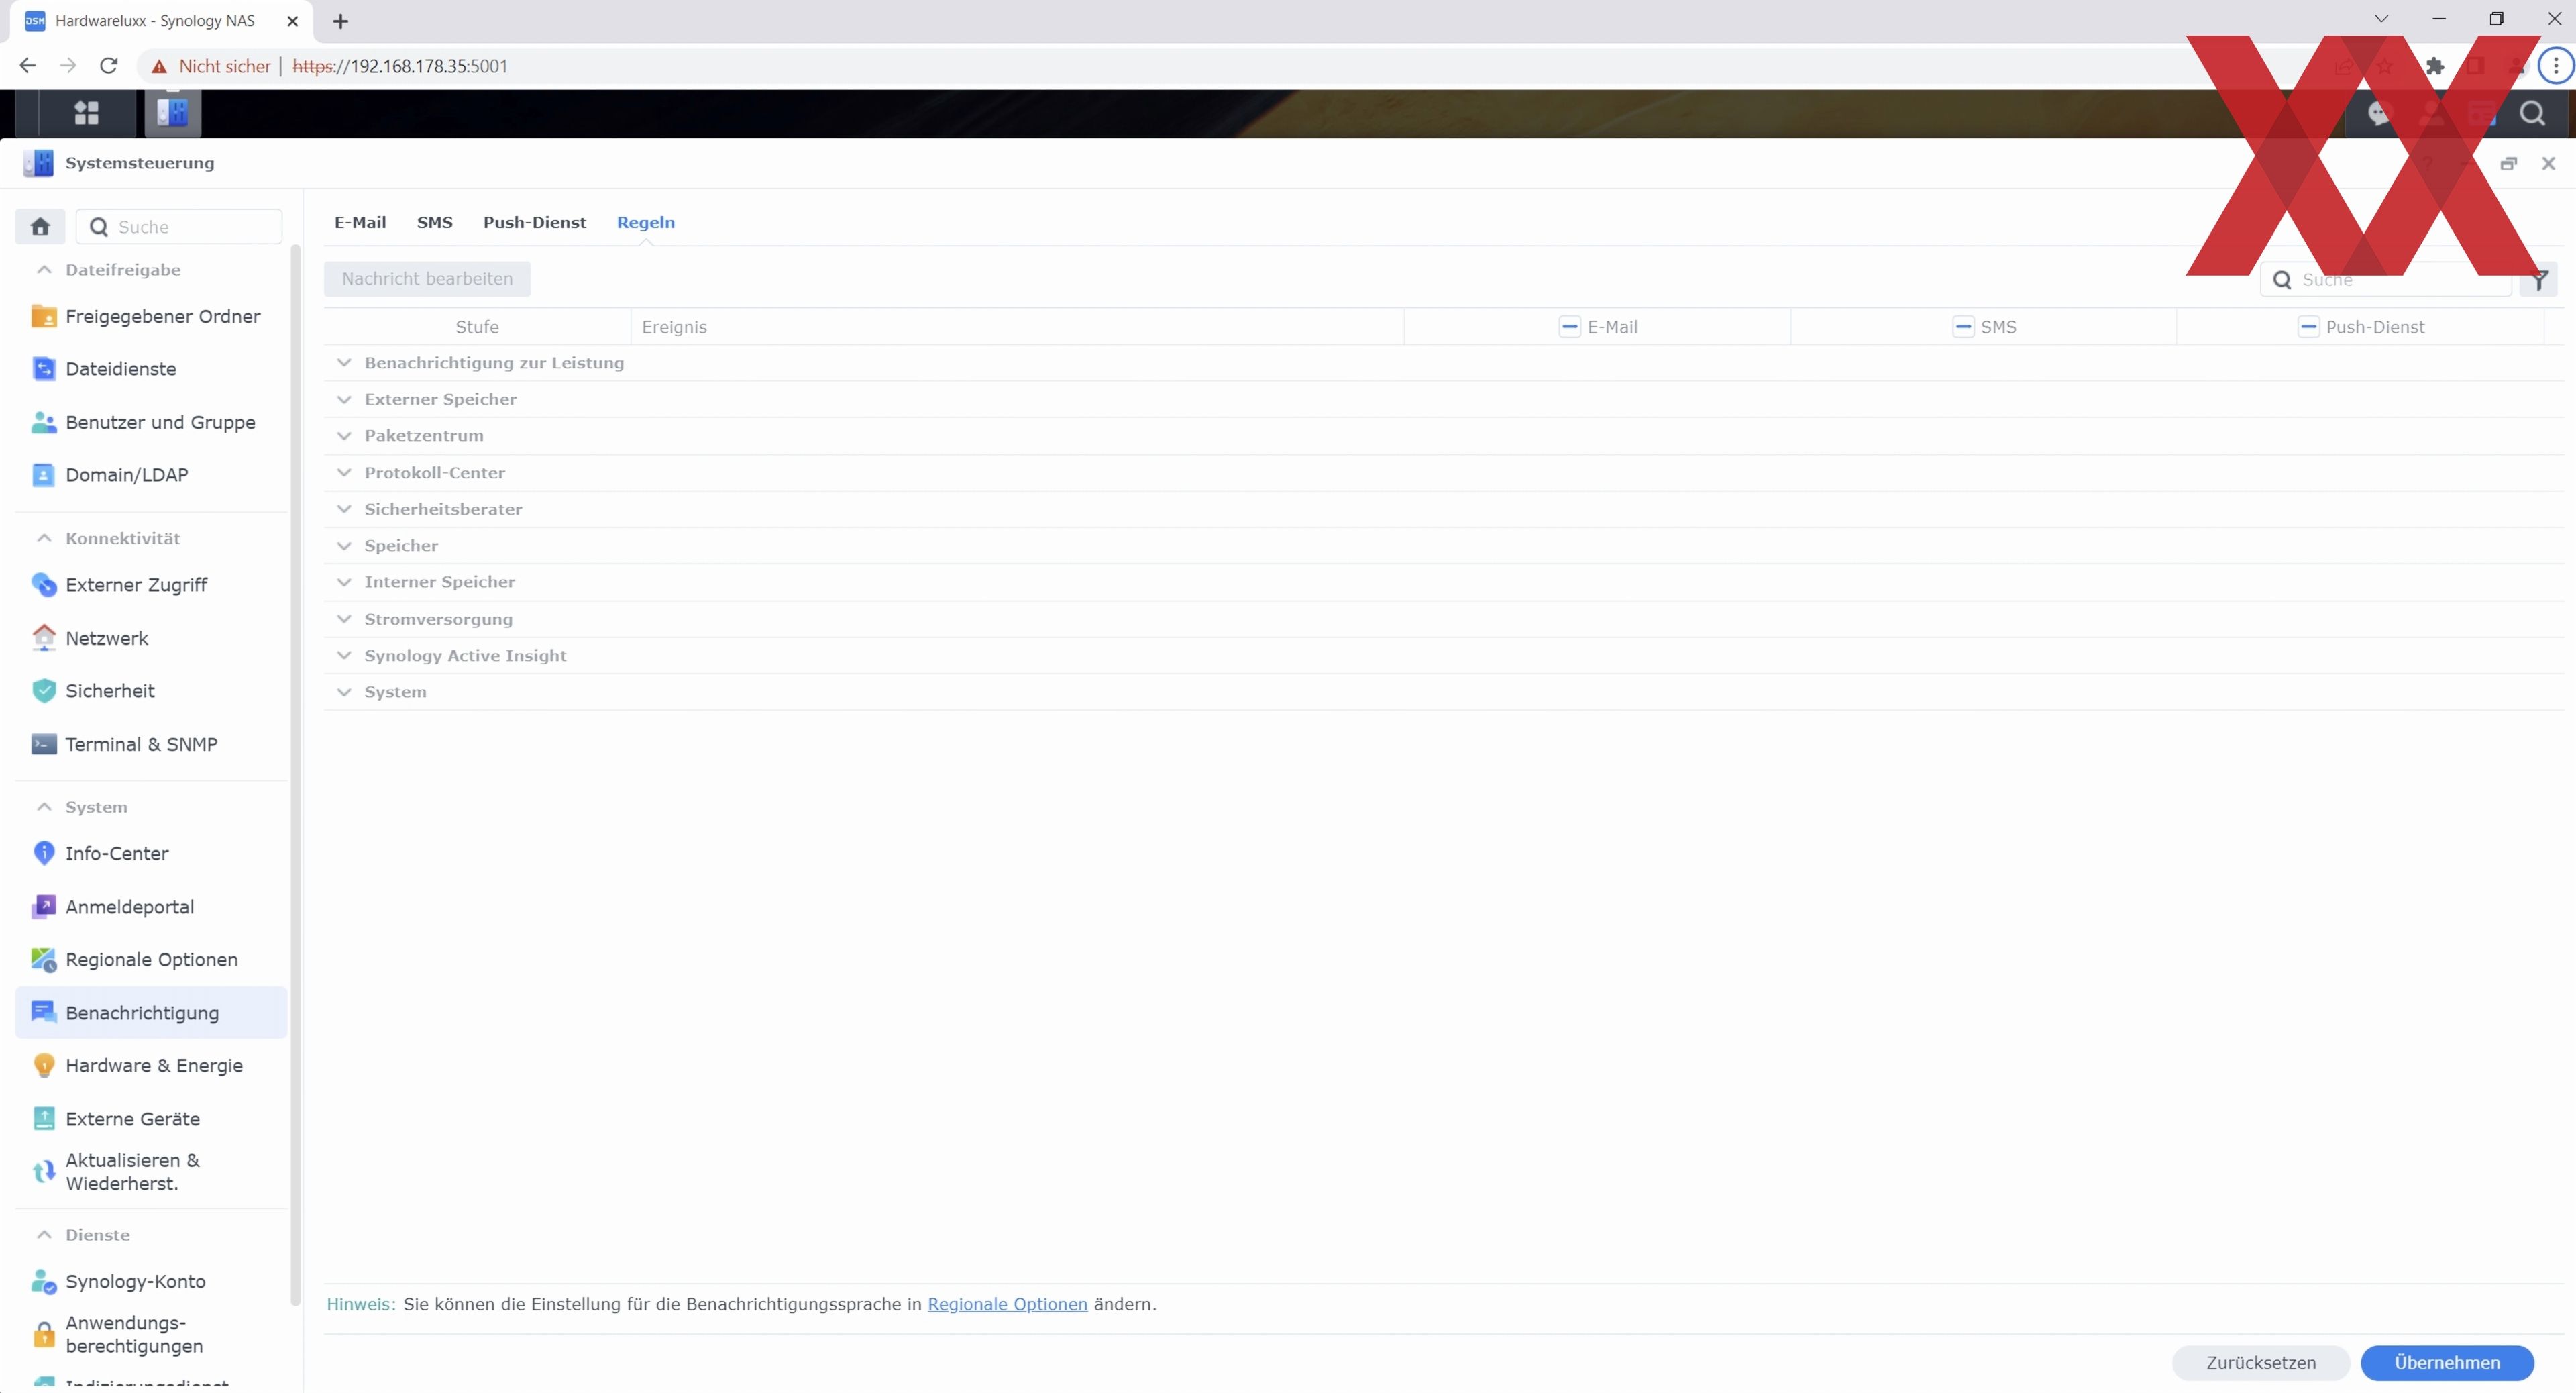Open Info-Center
The width and height of the screenshot is (2576, 1393).
(152, 853)
